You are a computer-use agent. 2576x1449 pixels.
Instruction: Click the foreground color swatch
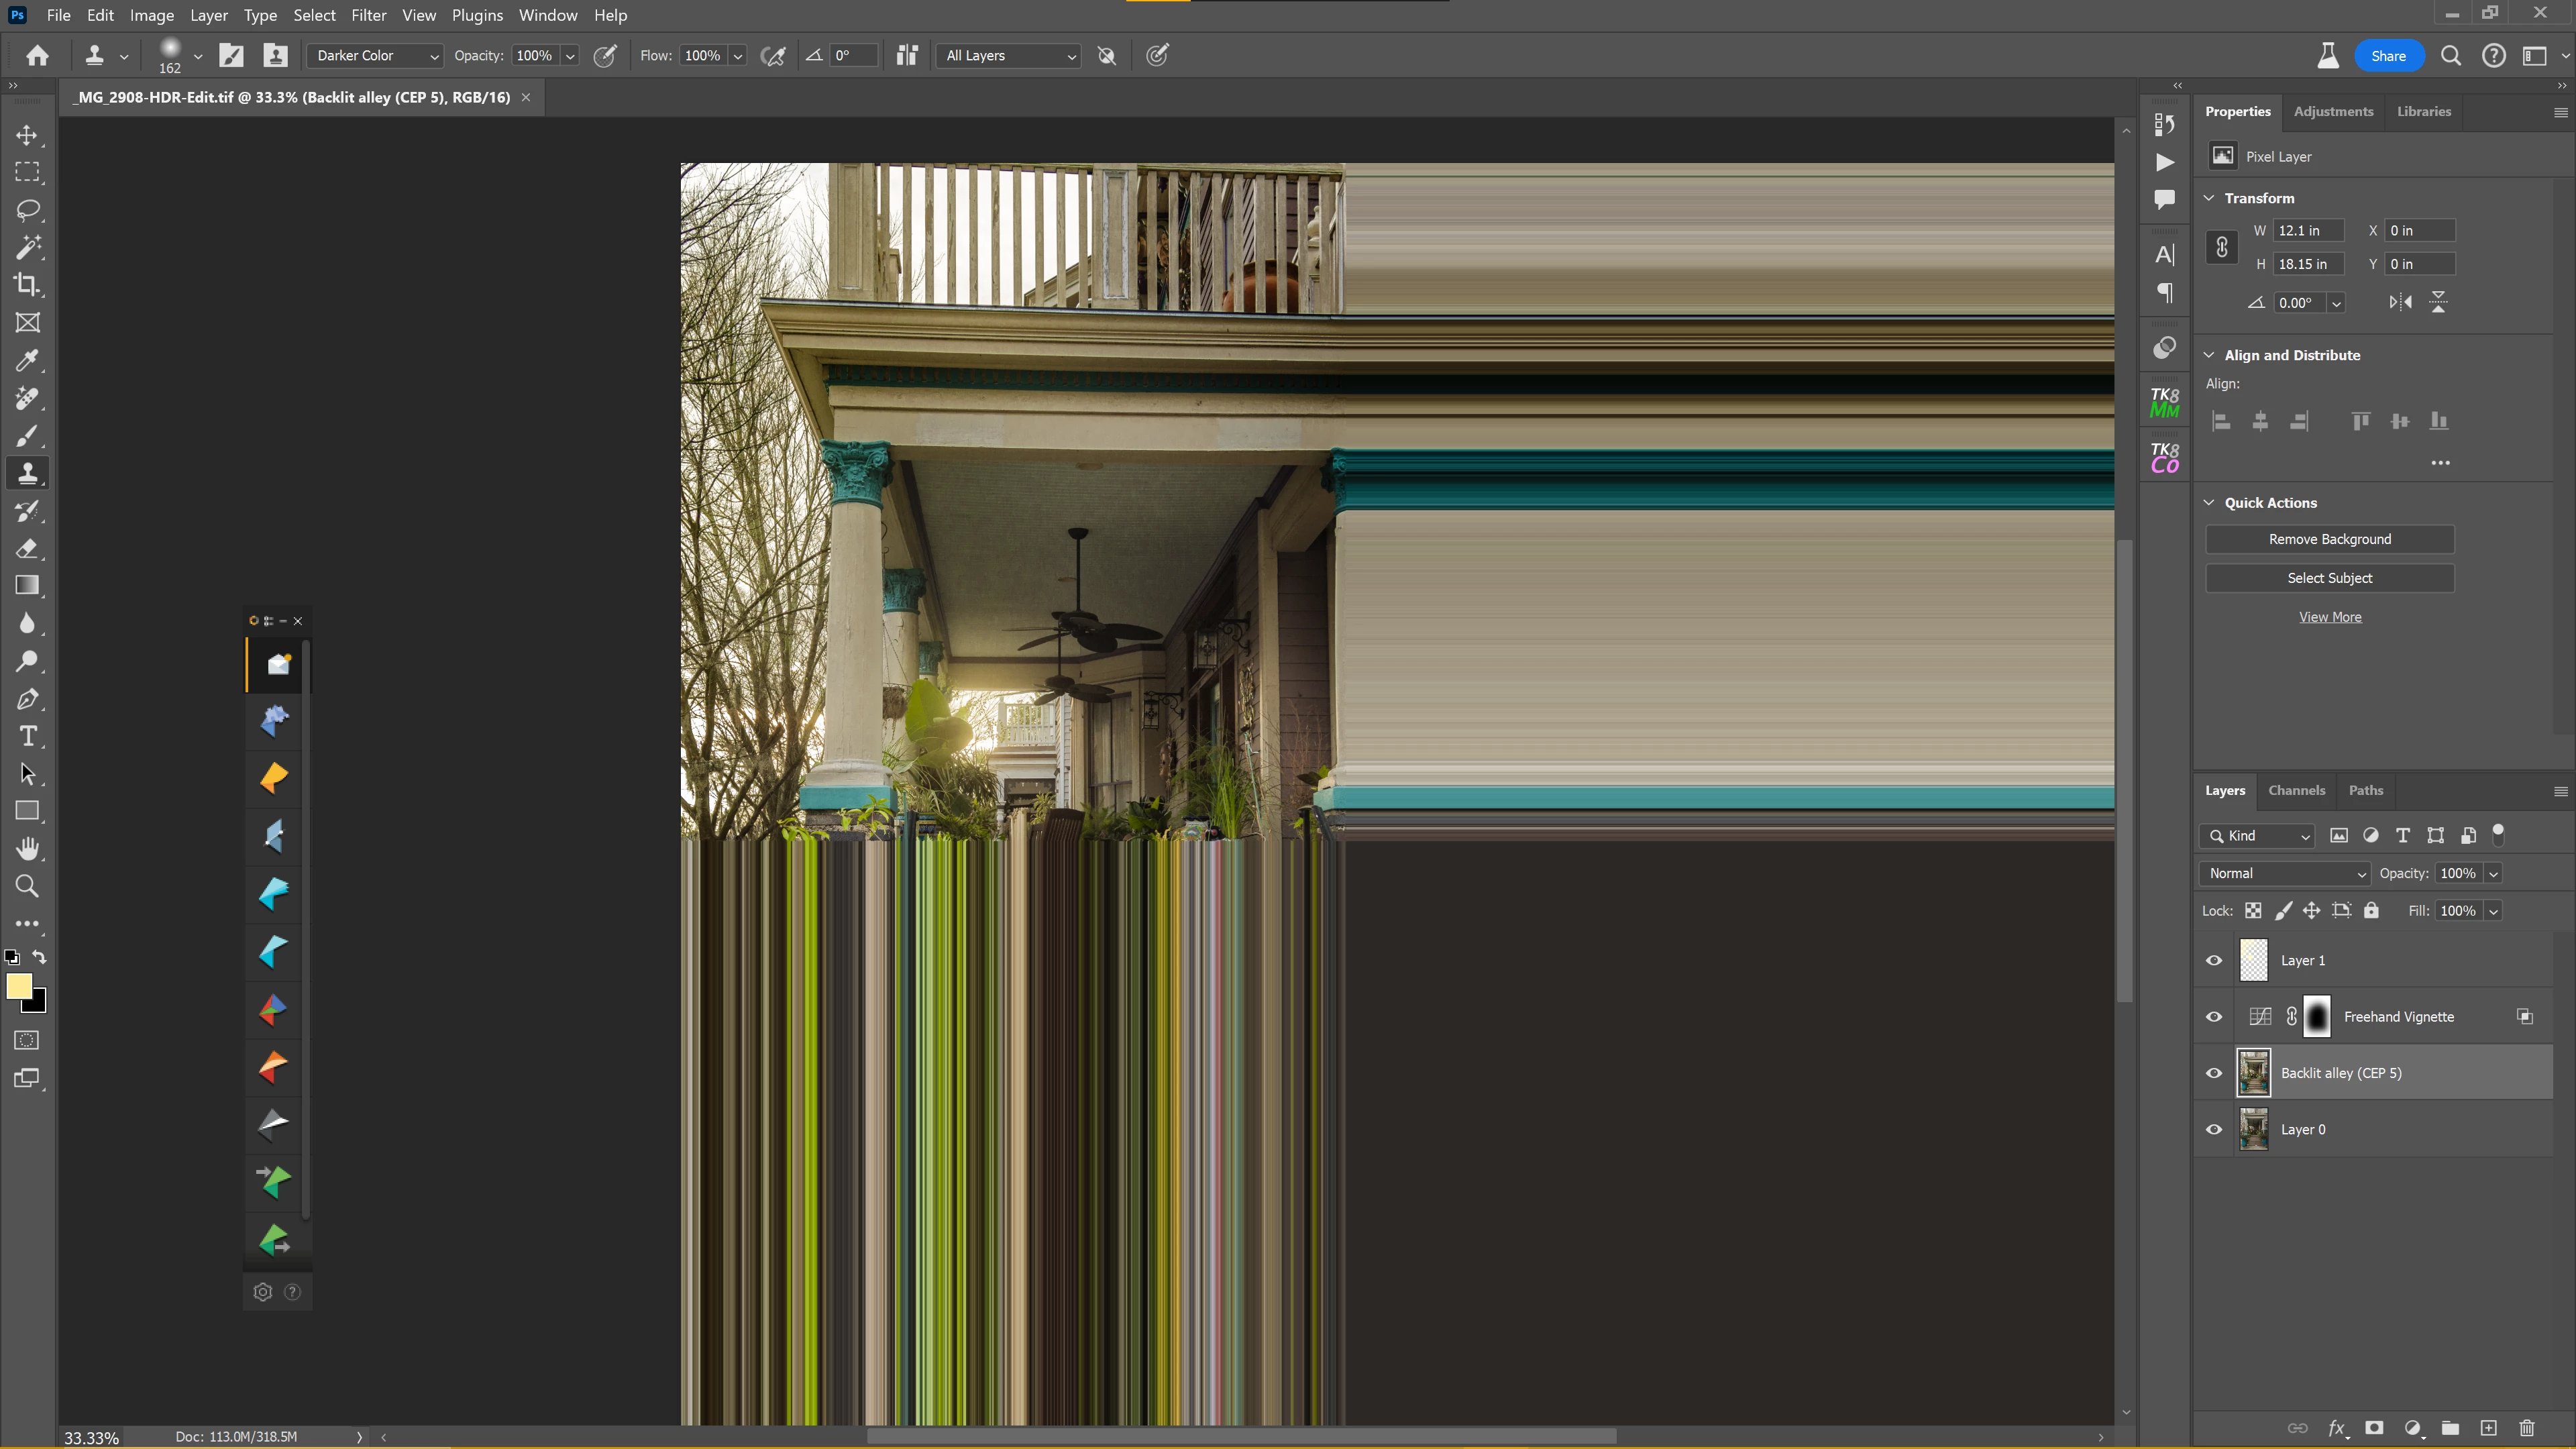pyautogui.click(x=18, y=986)
